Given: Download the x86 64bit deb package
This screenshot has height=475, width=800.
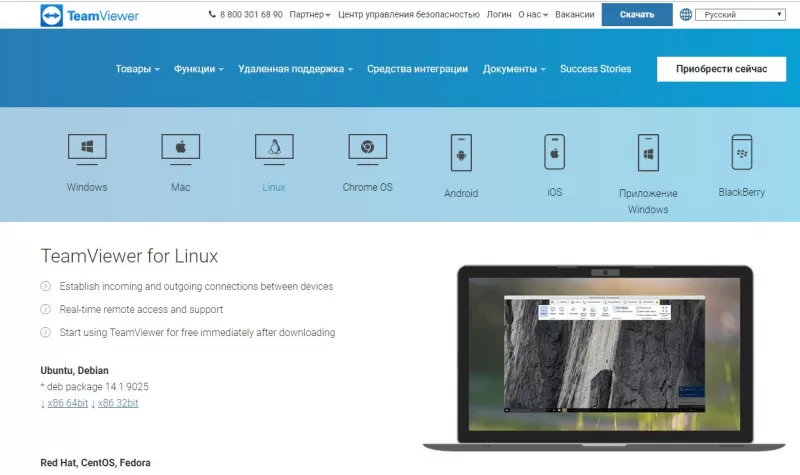Looking at the screenshot, I should click(67, 403).
